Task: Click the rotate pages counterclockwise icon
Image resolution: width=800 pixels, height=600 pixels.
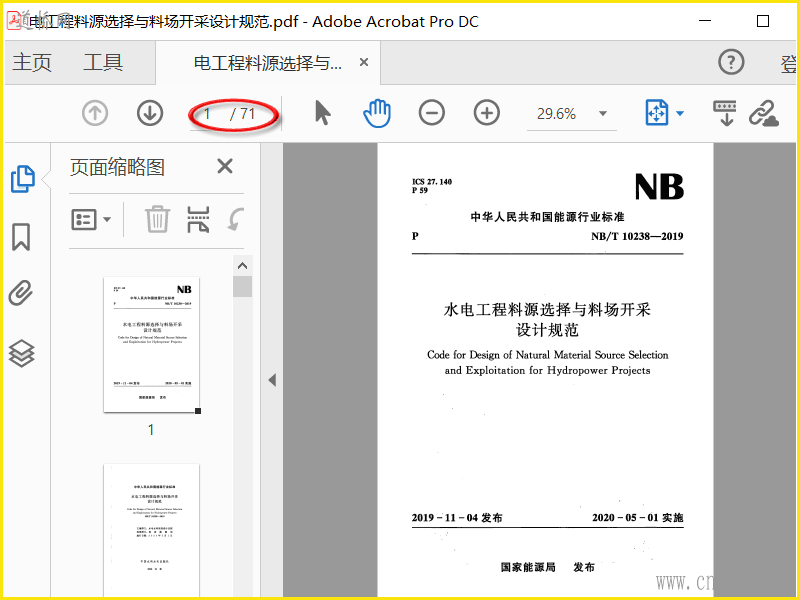Action: 236,219
